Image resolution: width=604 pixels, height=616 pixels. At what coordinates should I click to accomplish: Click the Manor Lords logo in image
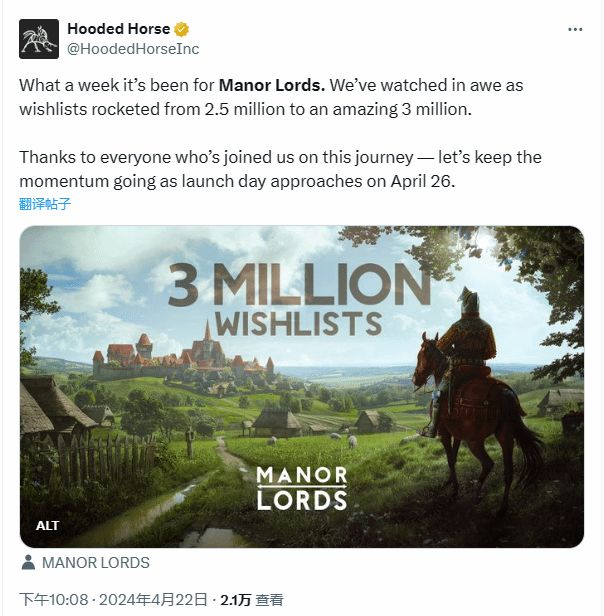tap(301, 487)
